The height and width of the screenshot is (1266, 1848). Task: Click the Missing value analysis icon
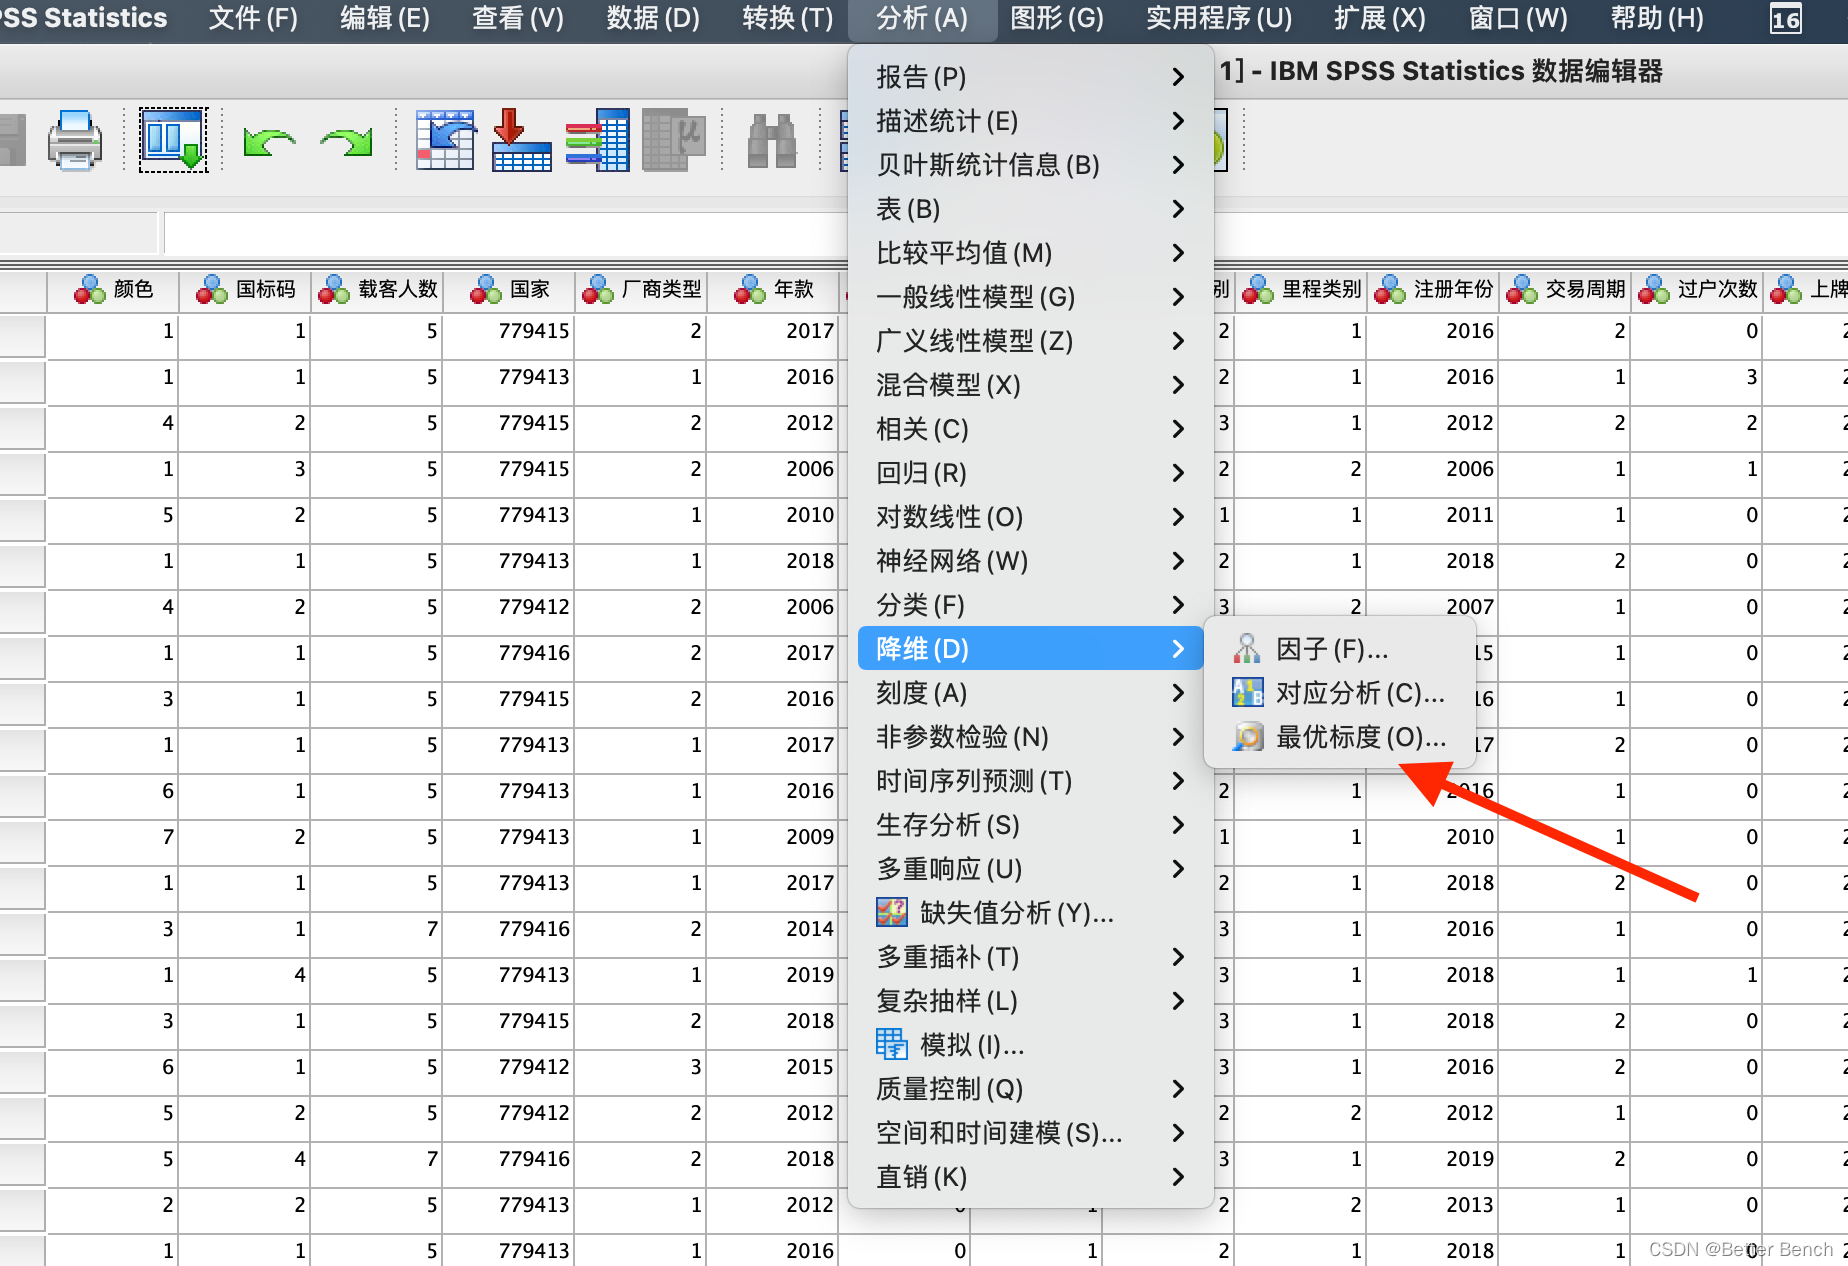[x=891, y=913]
